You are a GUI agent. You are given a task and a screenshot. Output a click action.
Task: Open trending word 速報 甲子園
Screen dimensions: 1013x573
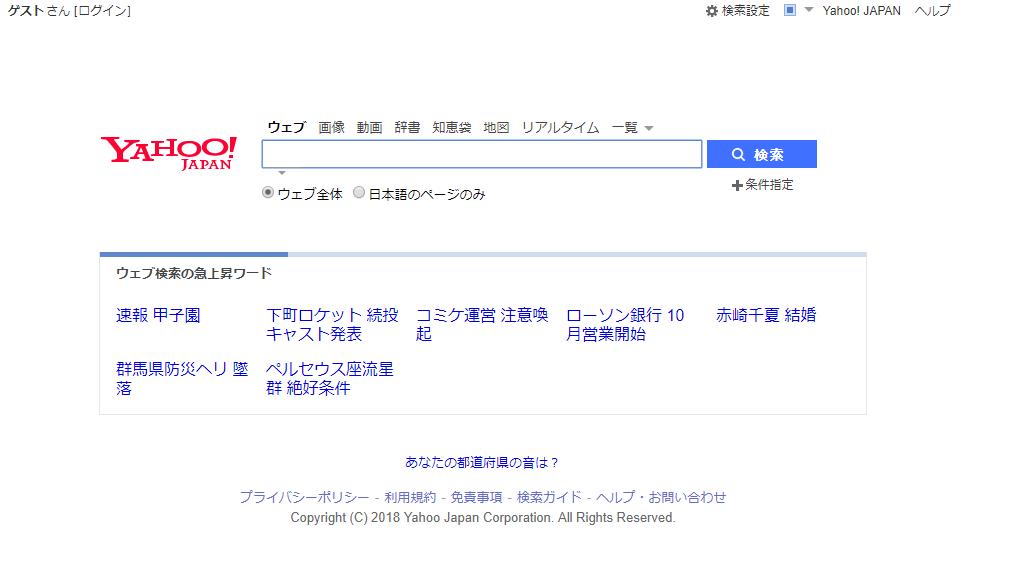coord(158,315)
